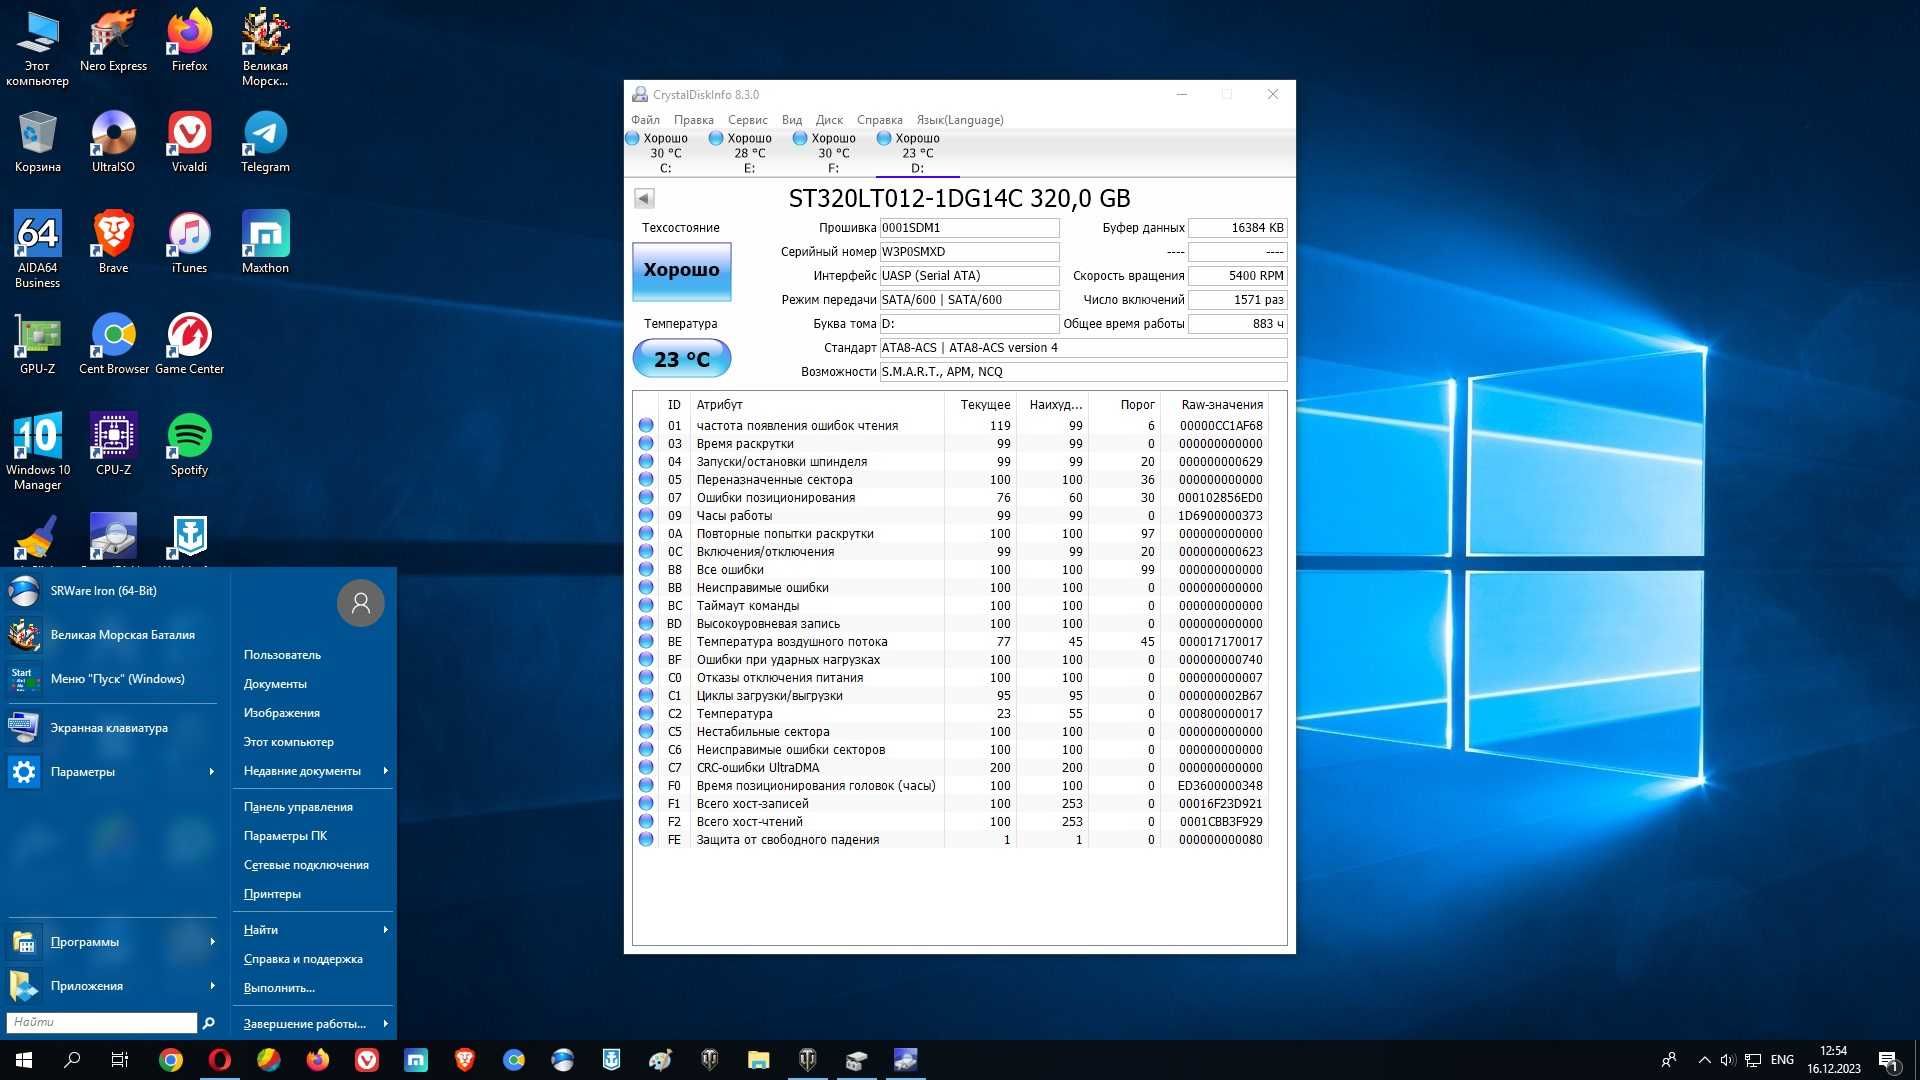Click volume speaker icon in system tray

[x=1728, y=1060]
